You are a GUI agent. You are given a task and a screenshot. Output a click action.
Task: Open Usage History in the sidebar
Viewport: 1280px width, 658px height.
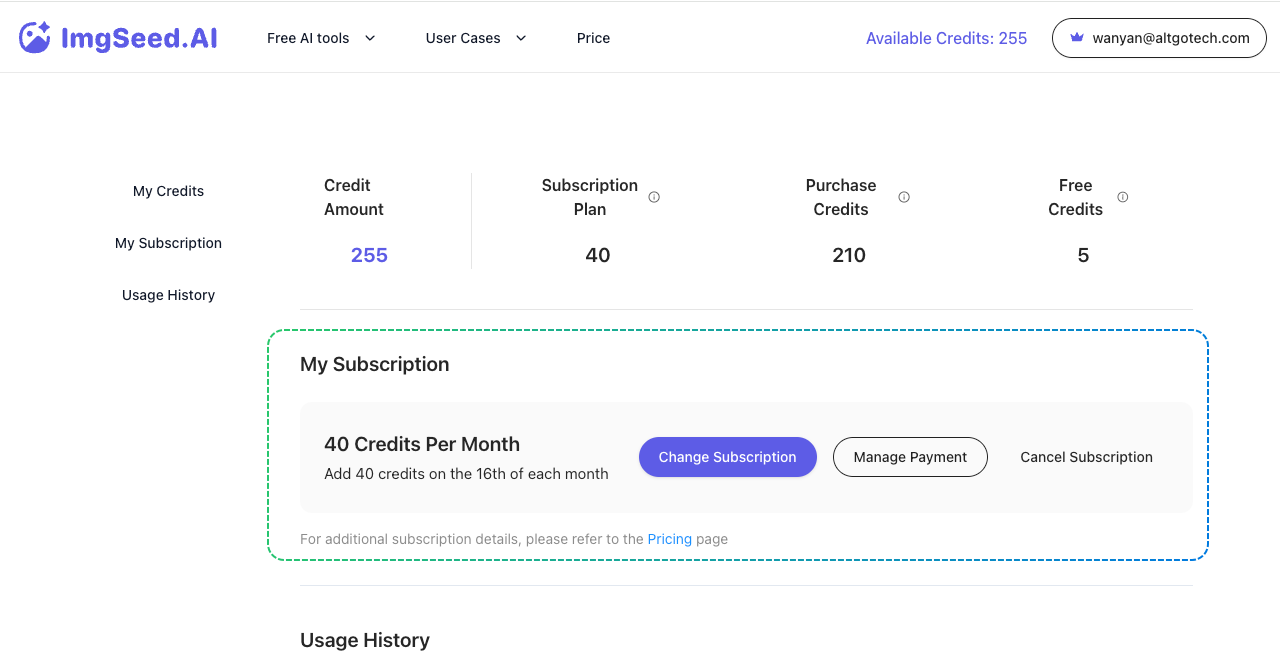[x=168, y=295]
